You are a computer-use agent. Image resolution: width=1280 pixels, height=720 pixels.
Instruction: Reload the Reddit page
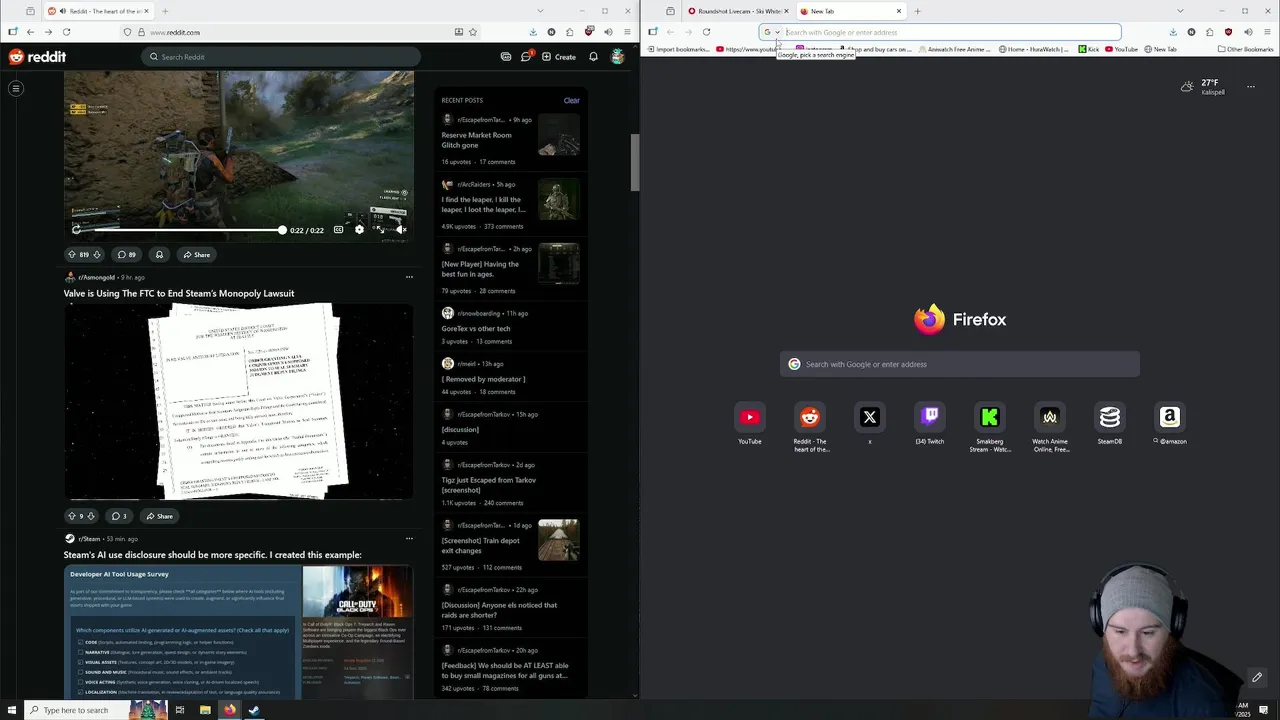(x=66, y=32)
